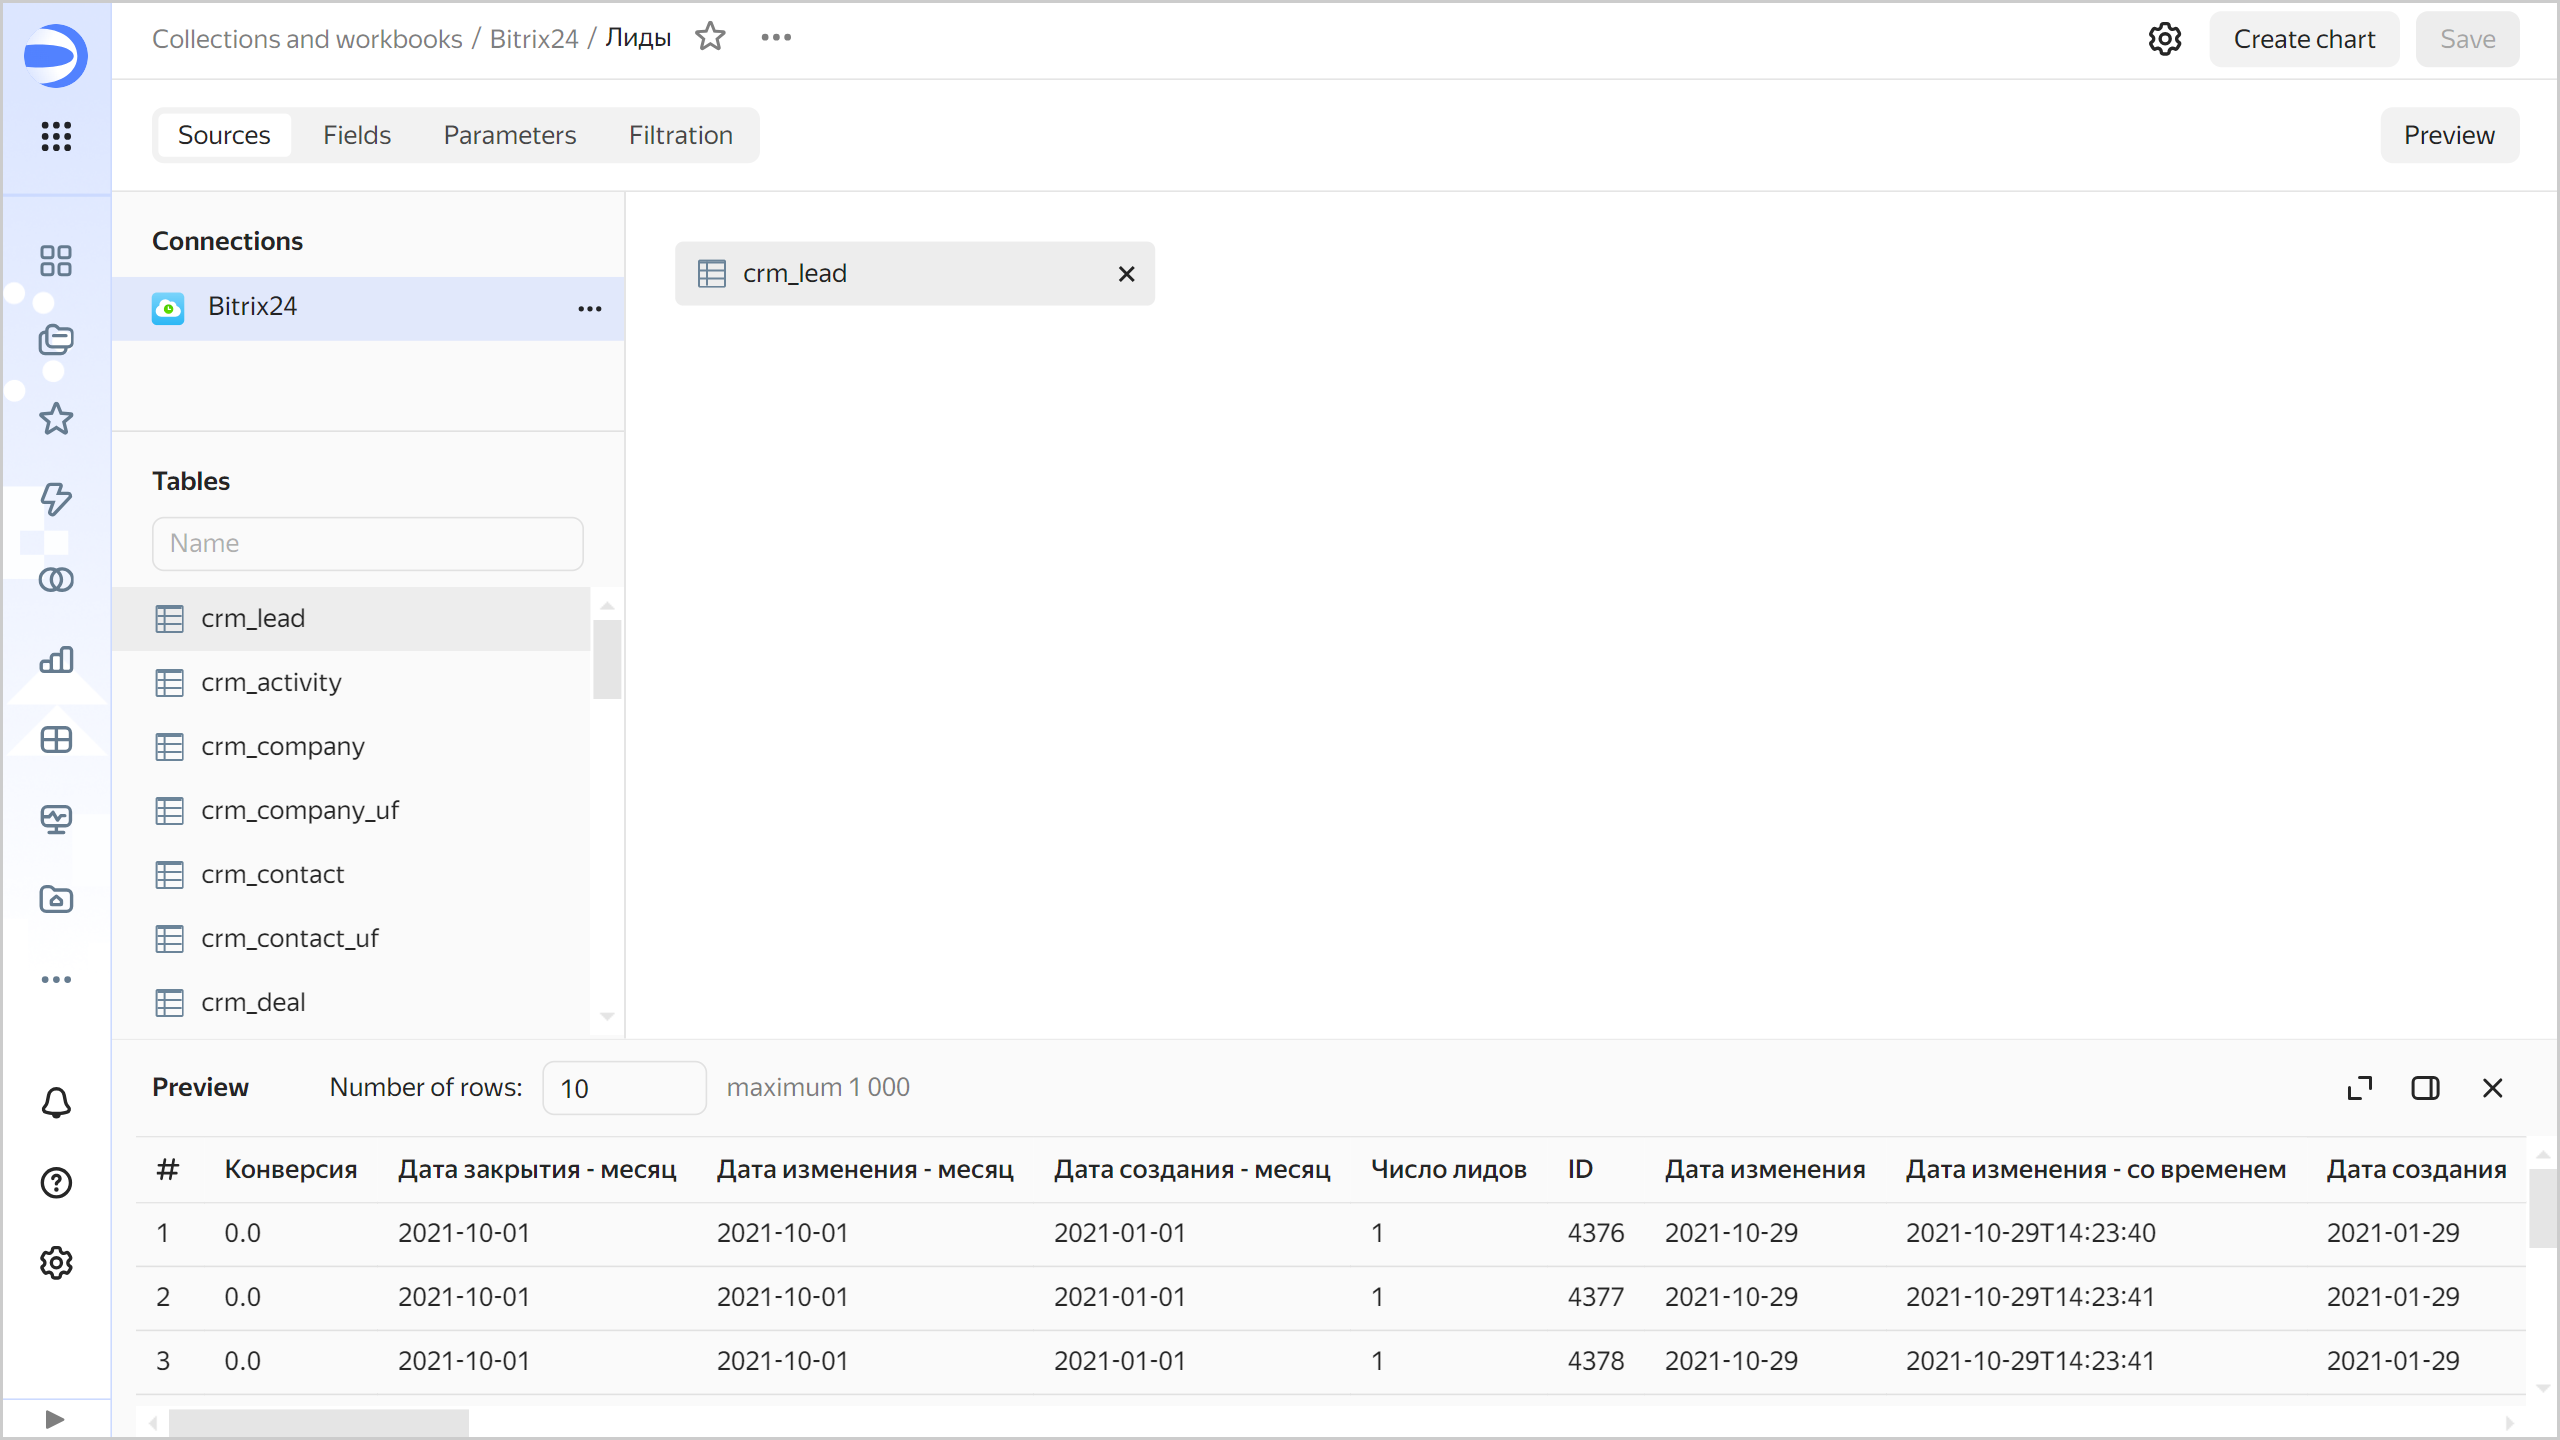Click the dashboard grid icon in sidebar
This screenshot has width=2560, height=1440.
(x=55, y=260)
